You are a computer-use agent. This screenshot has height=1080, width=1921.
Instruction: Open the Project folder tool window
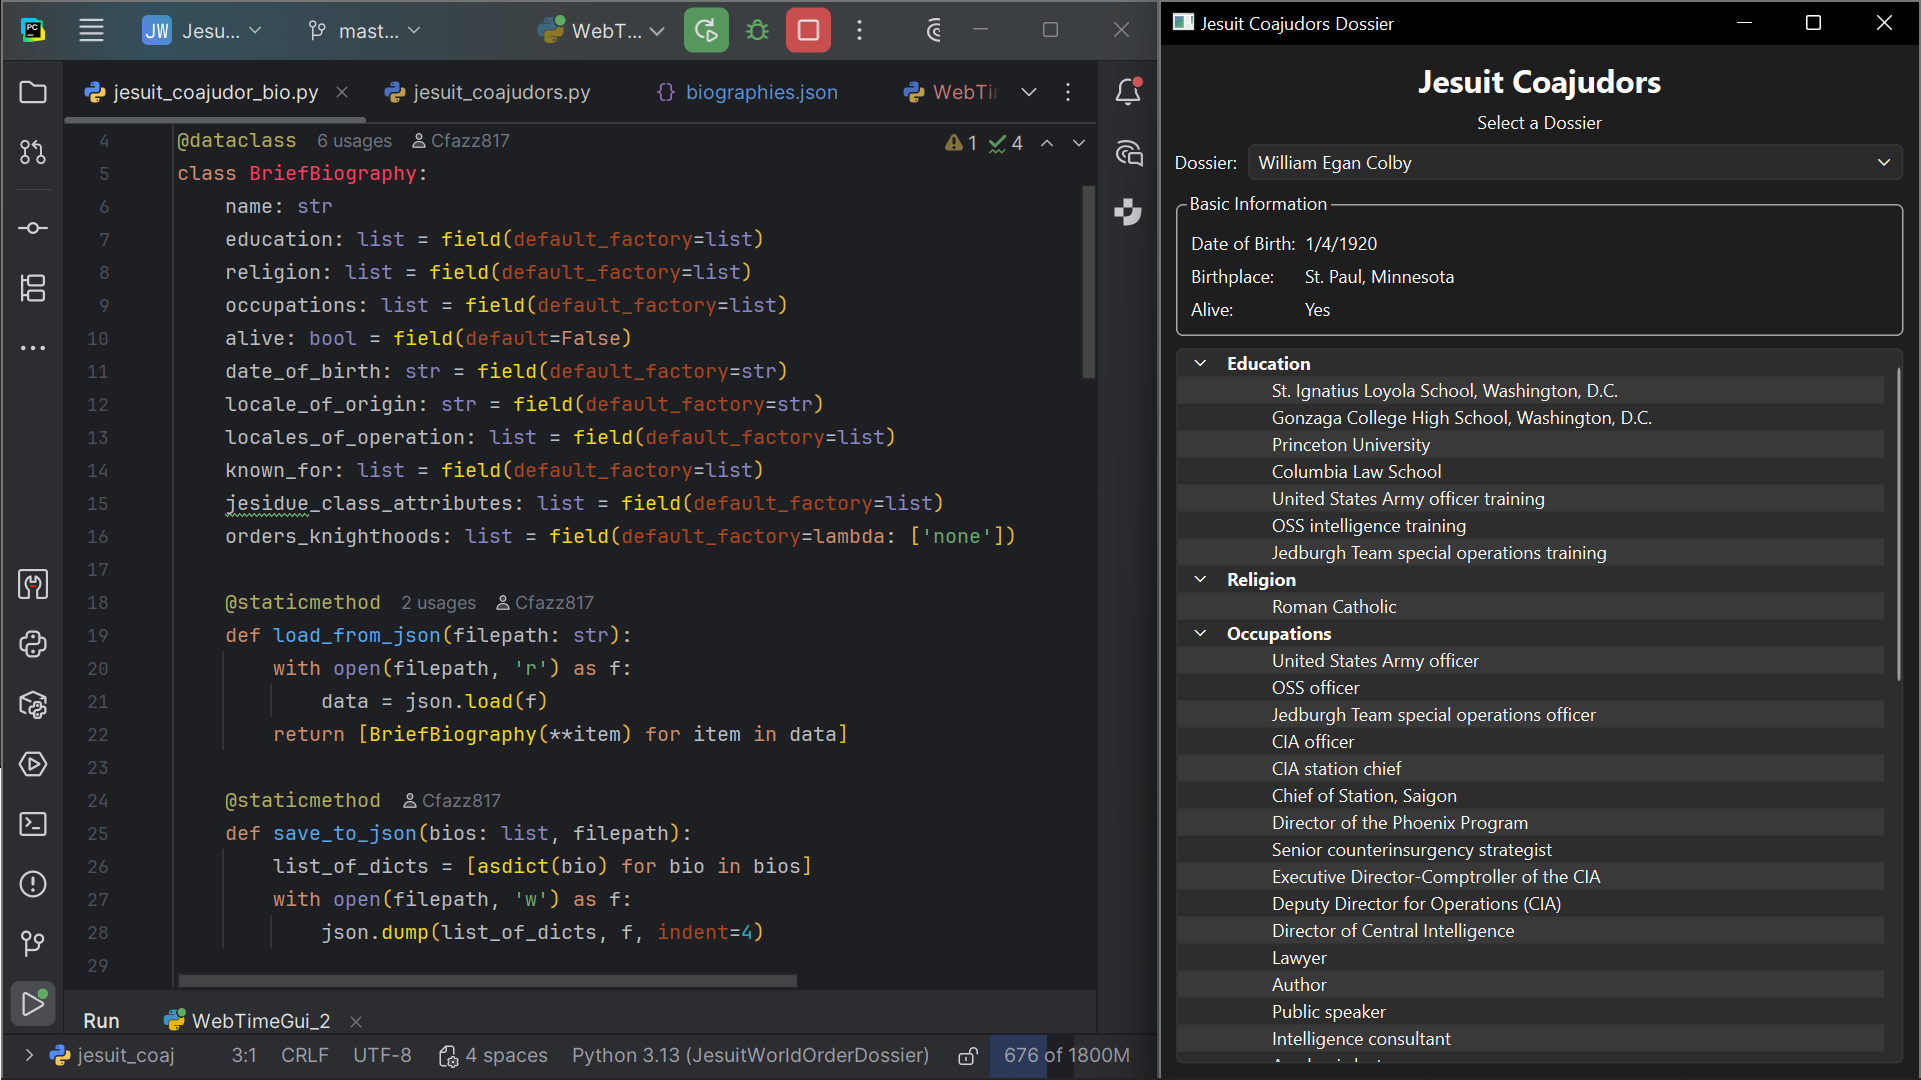[33, 92]
